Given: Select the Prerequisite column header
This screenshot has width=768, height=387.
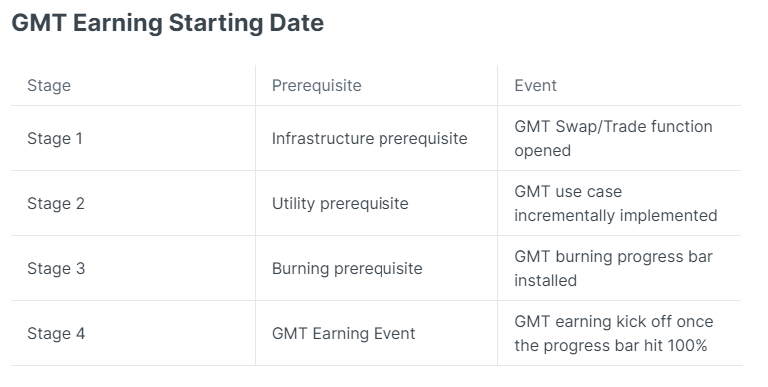Looking at the screenshot, I should point(316,86).
